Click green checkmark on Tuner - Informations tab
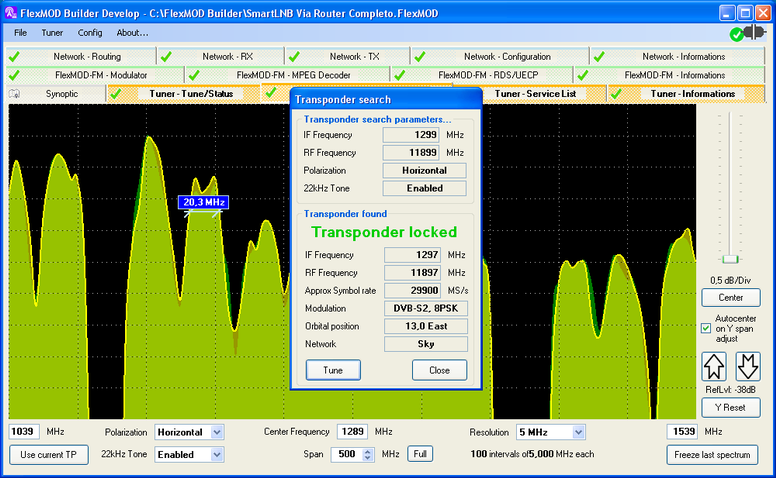Screen dimensions: 776x478 click(616, 94)
